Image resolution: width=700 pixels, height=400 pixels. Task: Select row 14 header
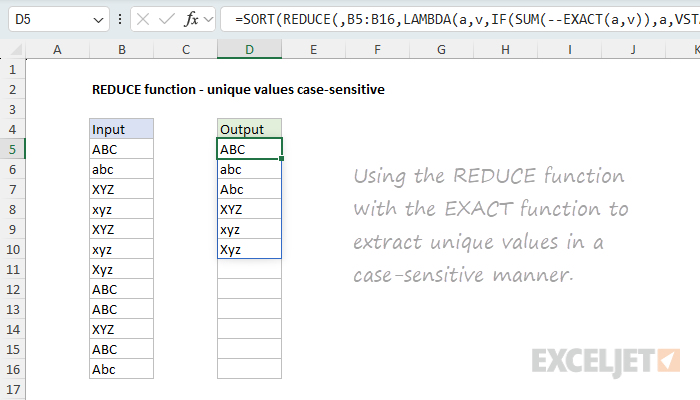tap(12, 329)
